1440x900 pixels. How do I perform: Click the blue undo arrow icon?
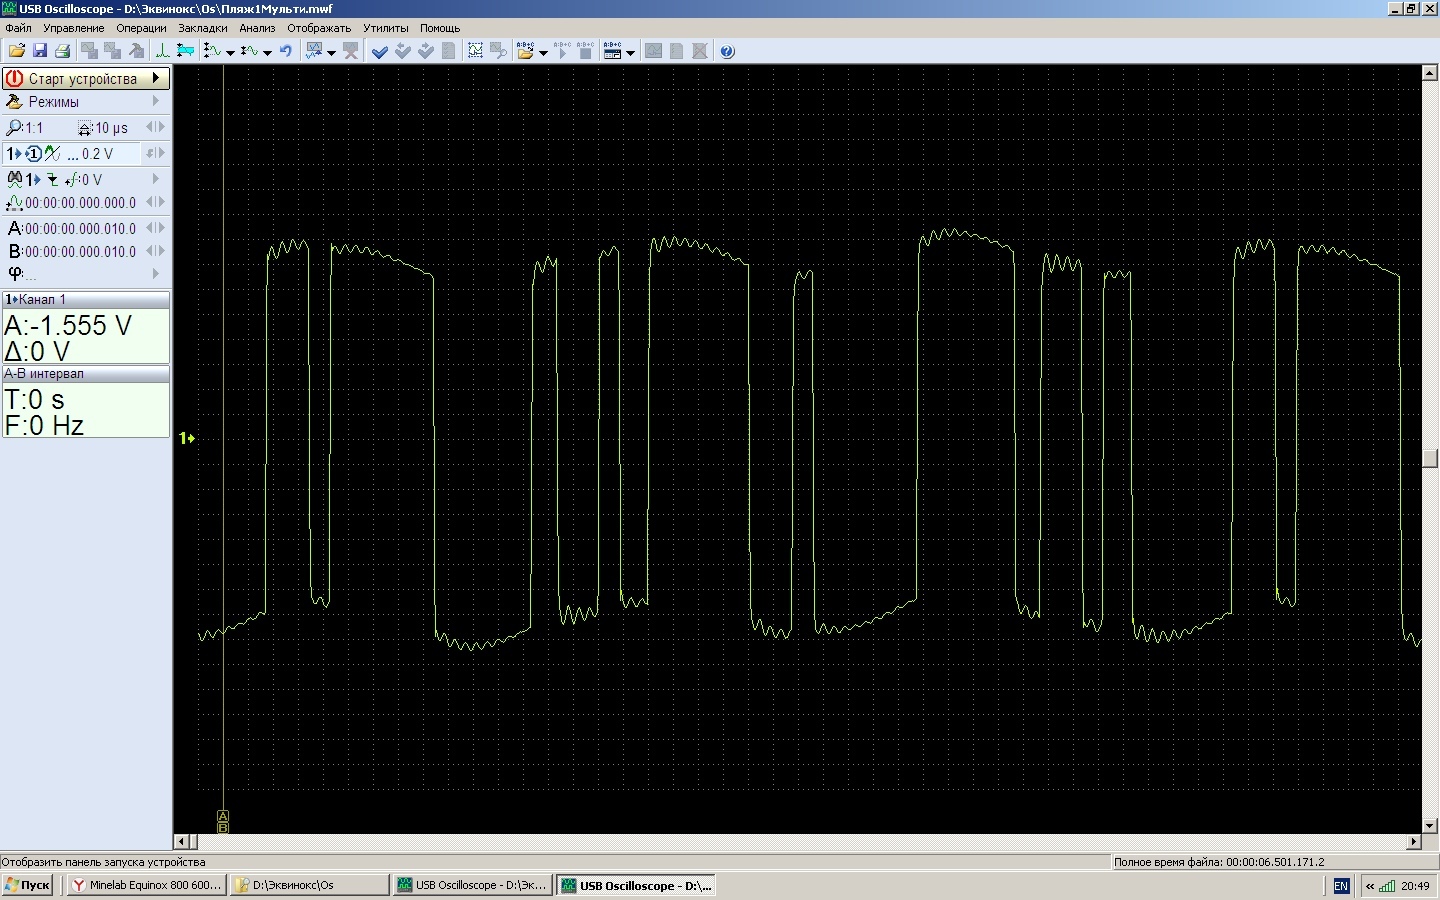(x=286, y=51)
